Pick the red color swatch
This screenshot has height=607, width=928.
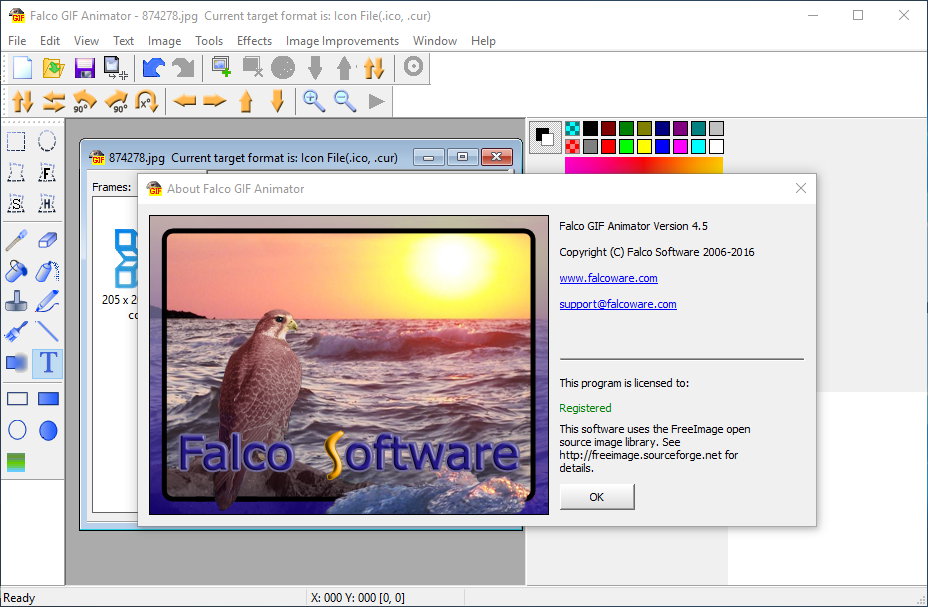608,147
